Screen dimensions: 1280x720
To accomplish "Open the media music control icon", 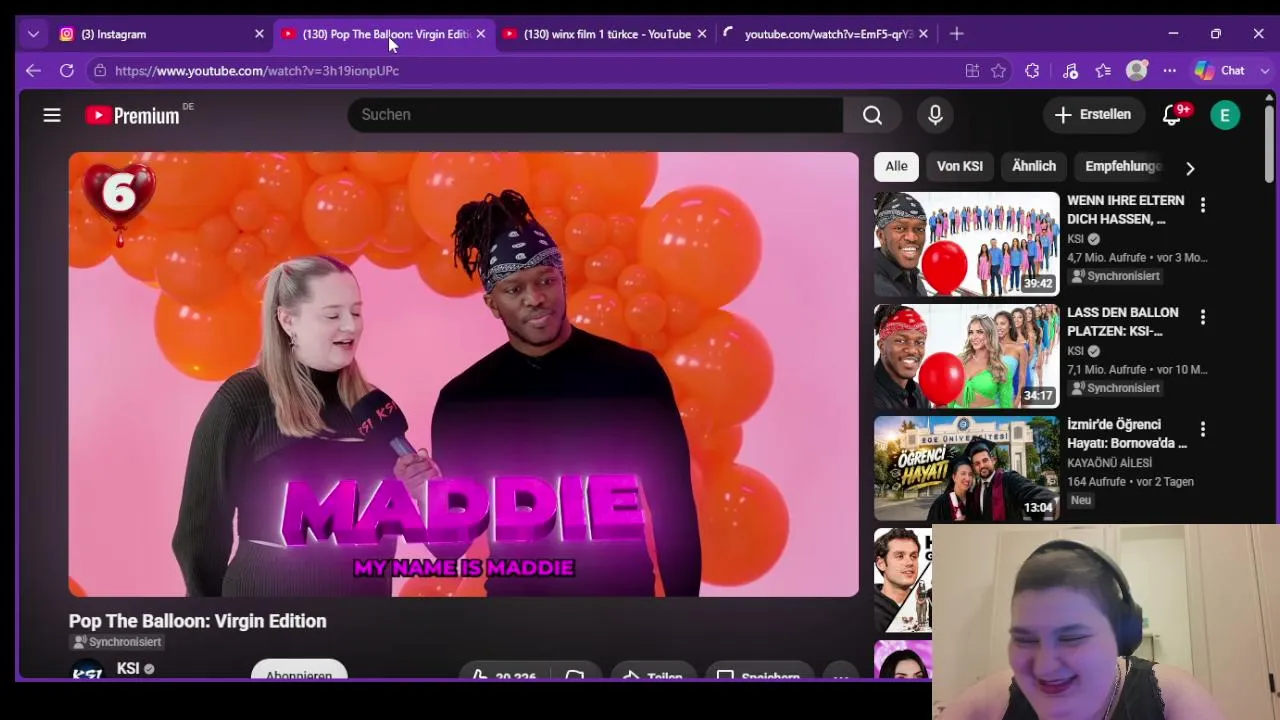I will point(1070,71).
